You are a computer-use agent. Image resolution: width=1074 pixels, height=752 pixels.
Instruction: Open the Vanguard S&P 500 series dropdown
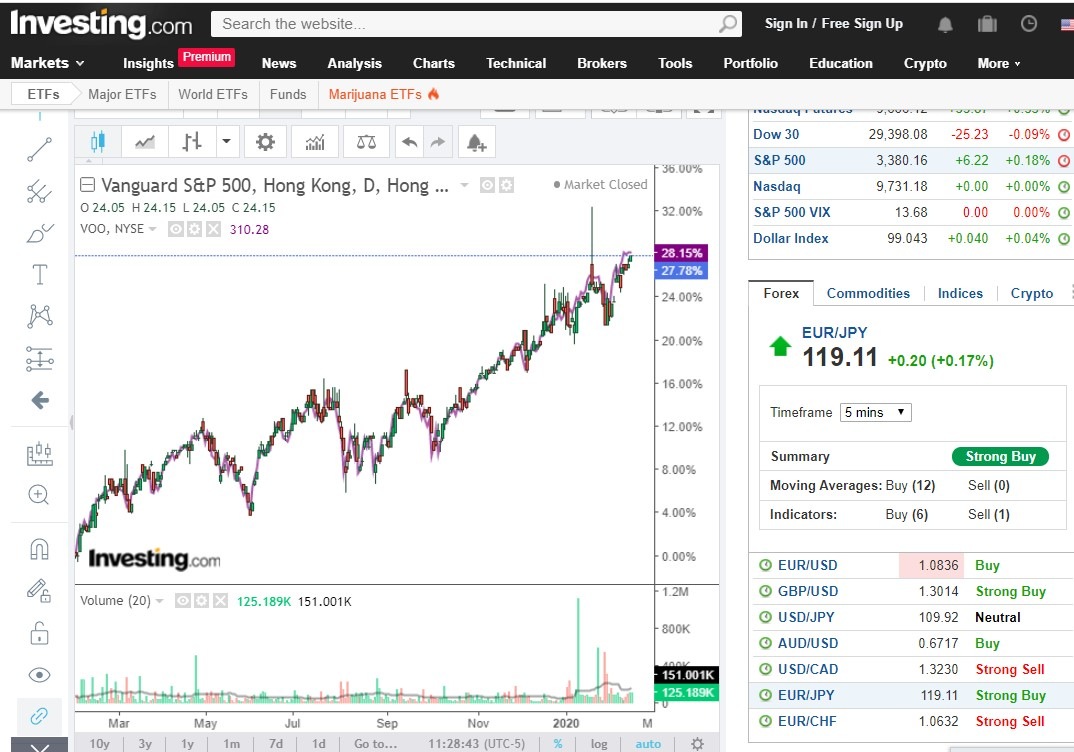(464, 185)
